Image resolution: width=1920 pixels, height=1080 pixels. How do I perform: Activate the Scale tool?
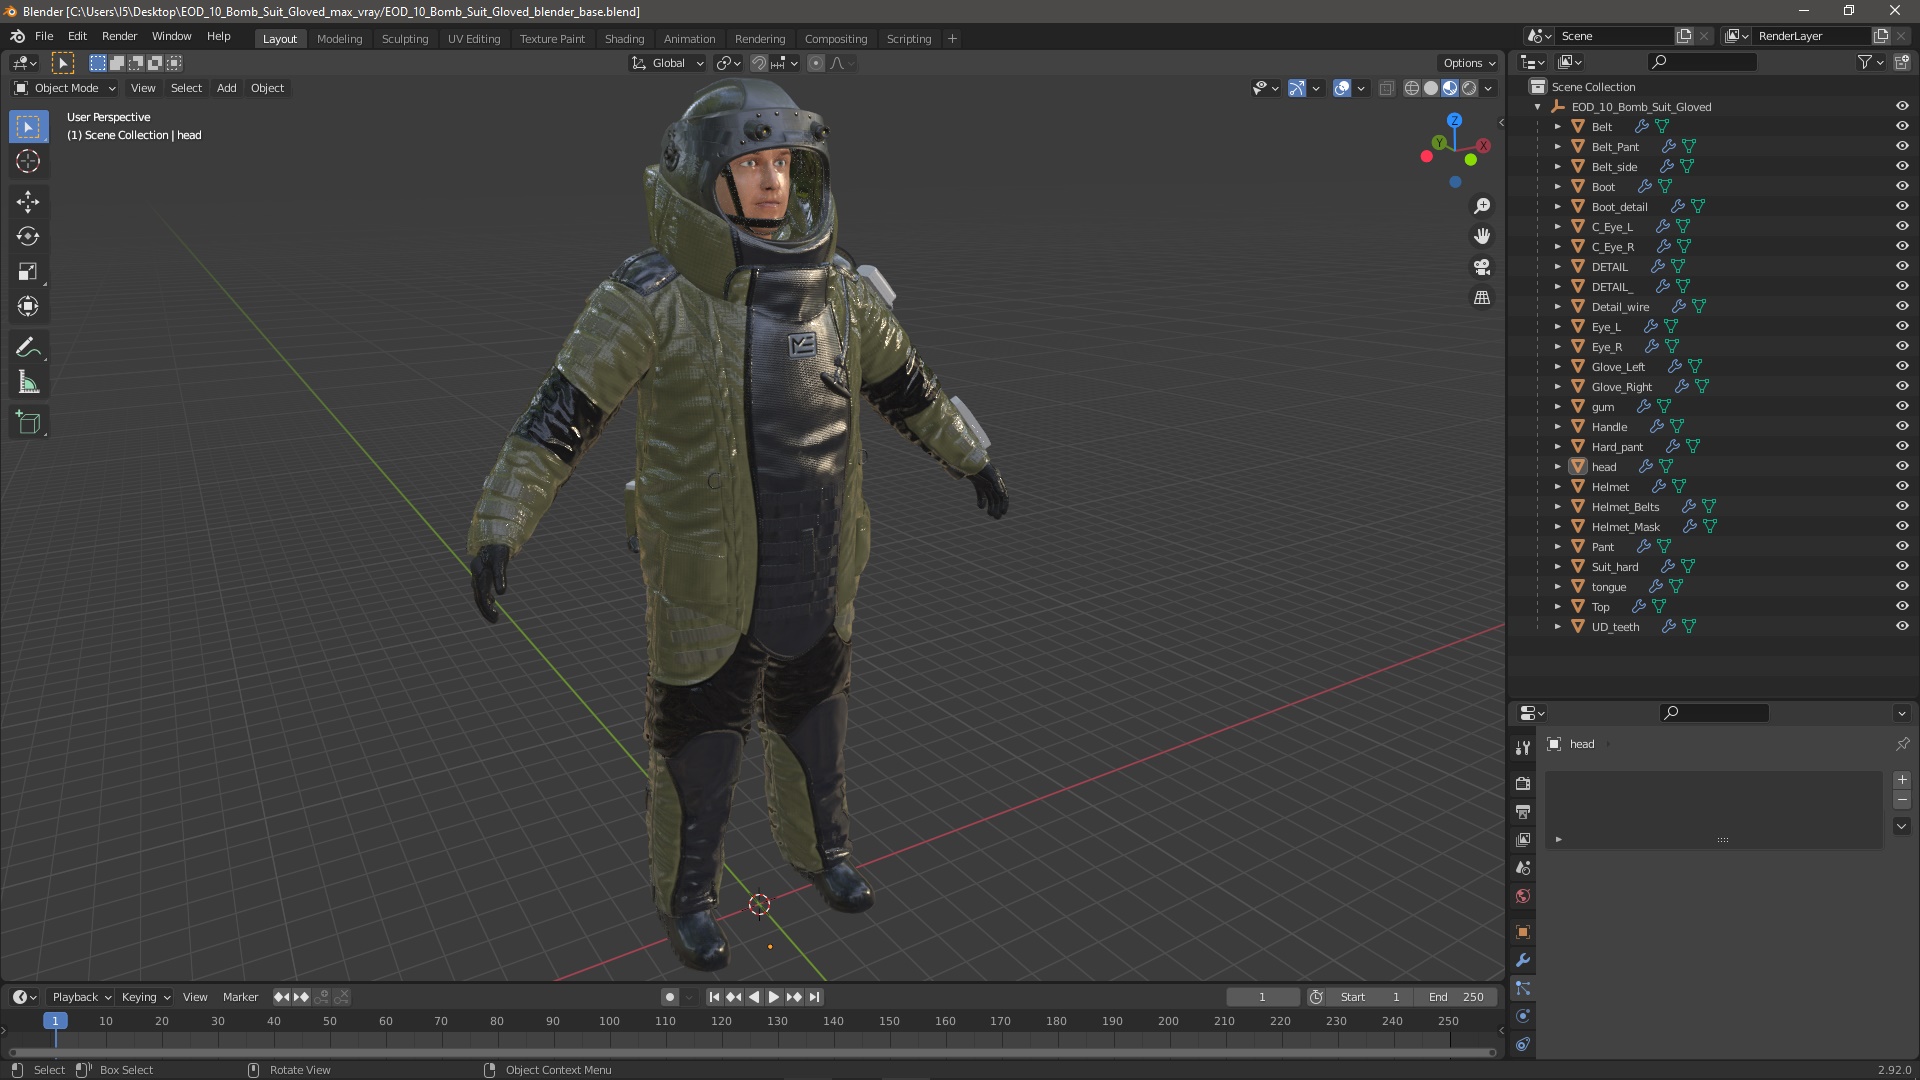pyautogui.click(x=28, y=272)
